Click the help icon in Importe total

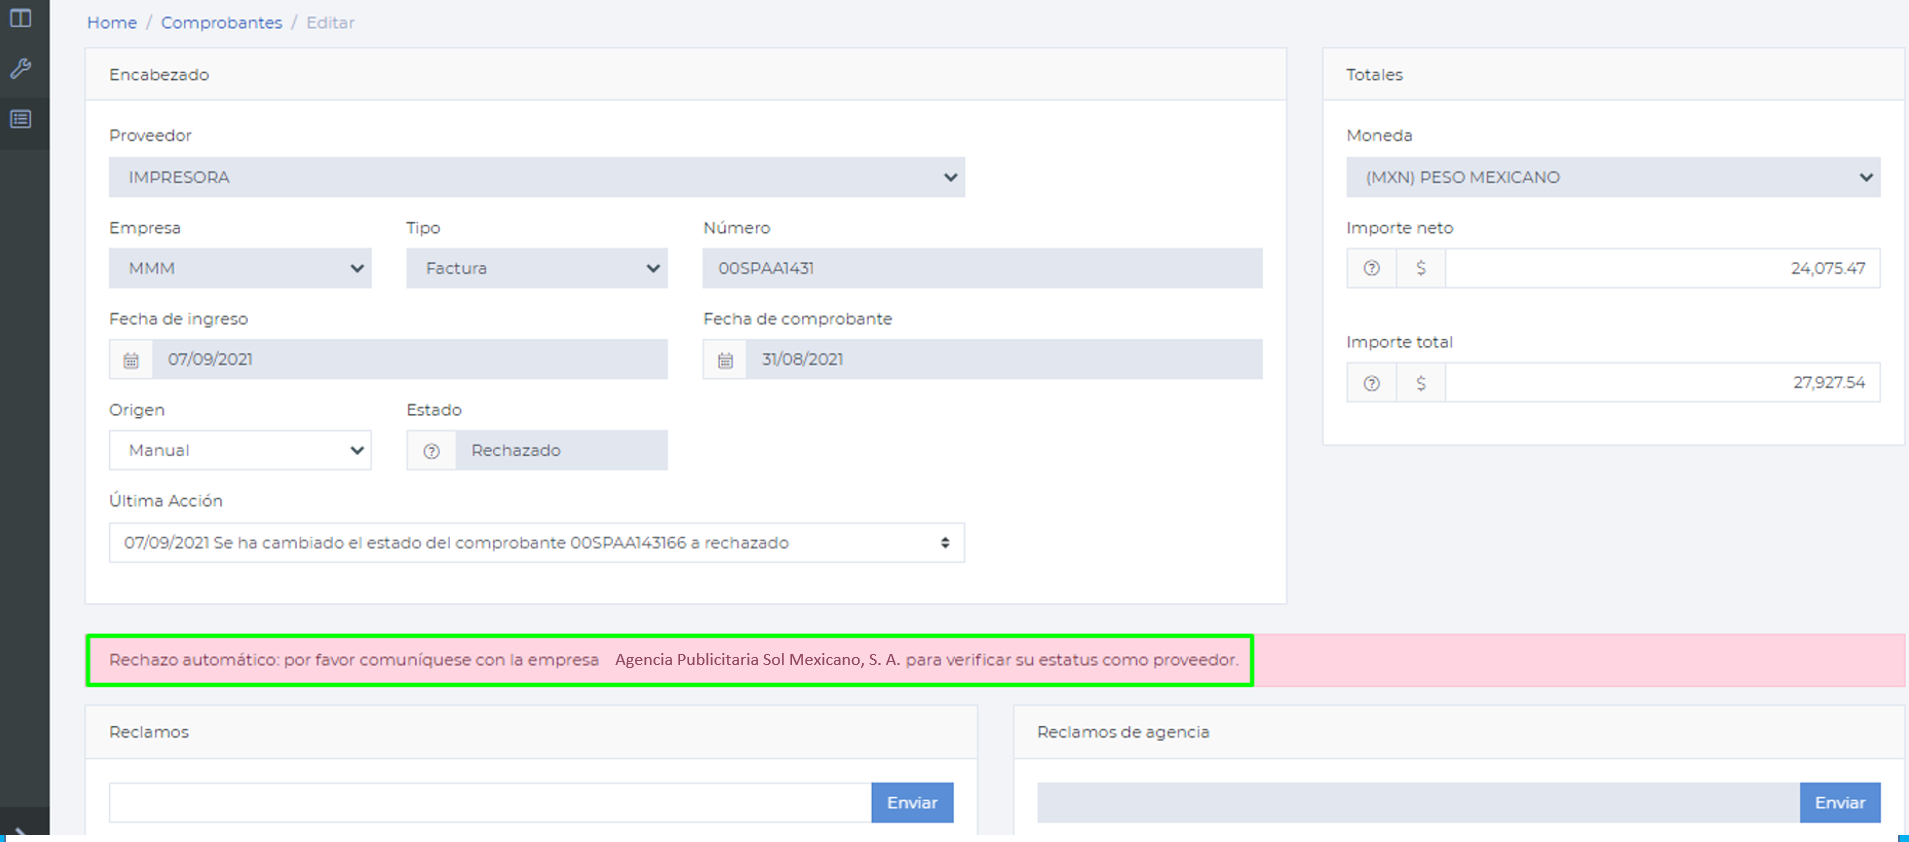1371,383
